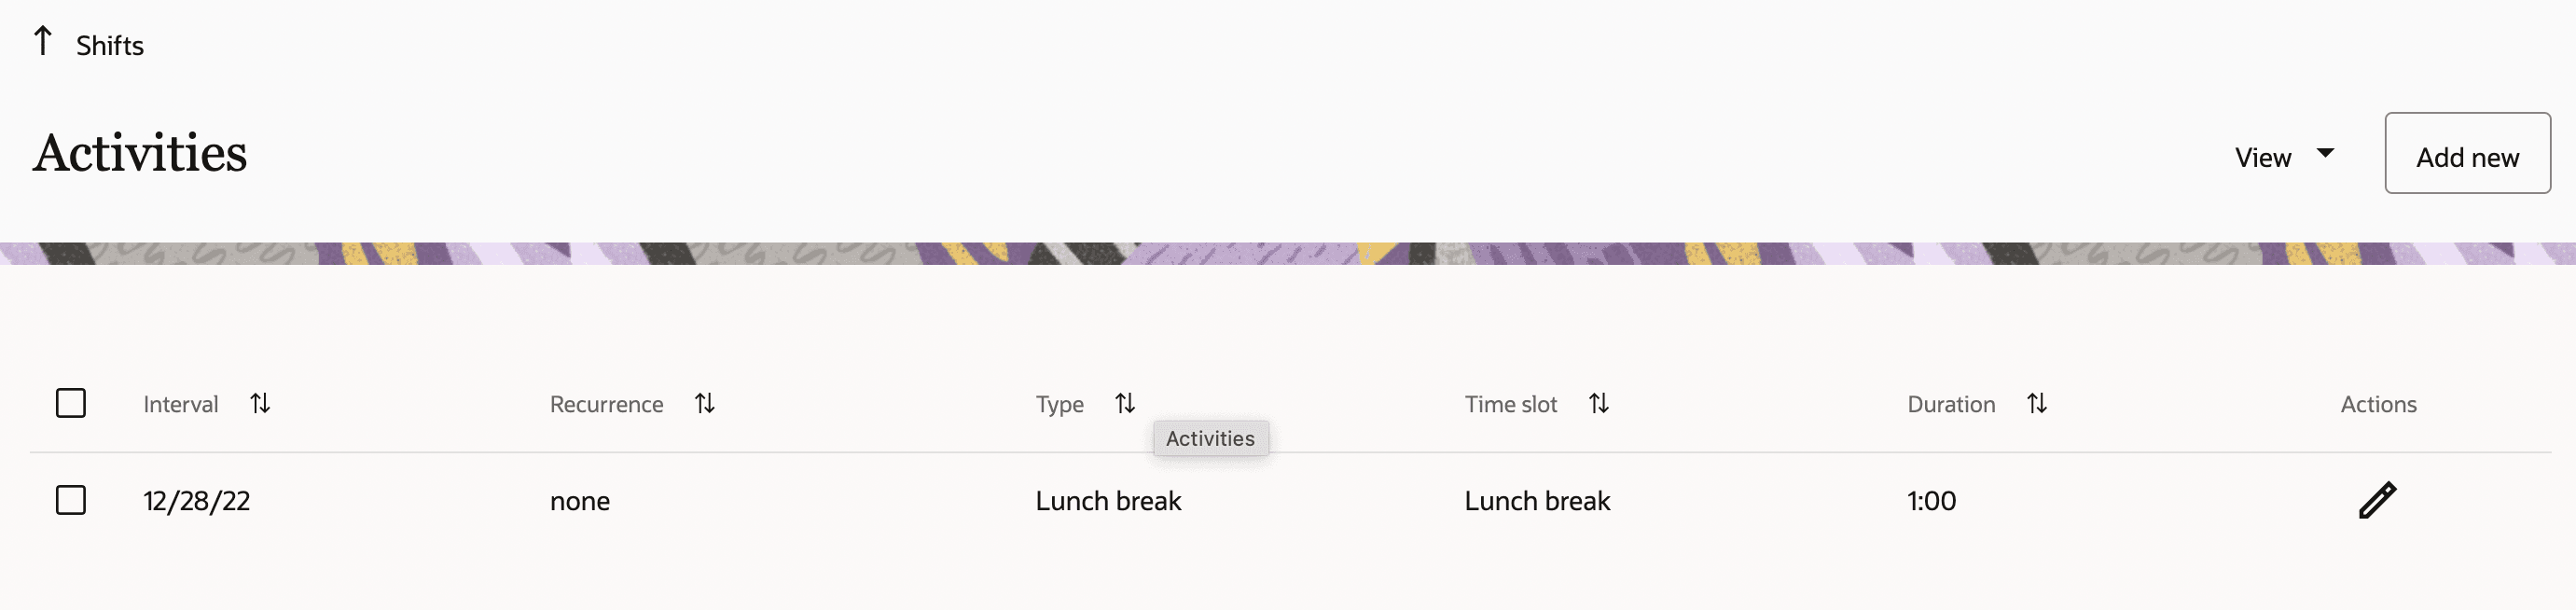Open the View dropdown
The image size is (2576, 610).
2264,156
